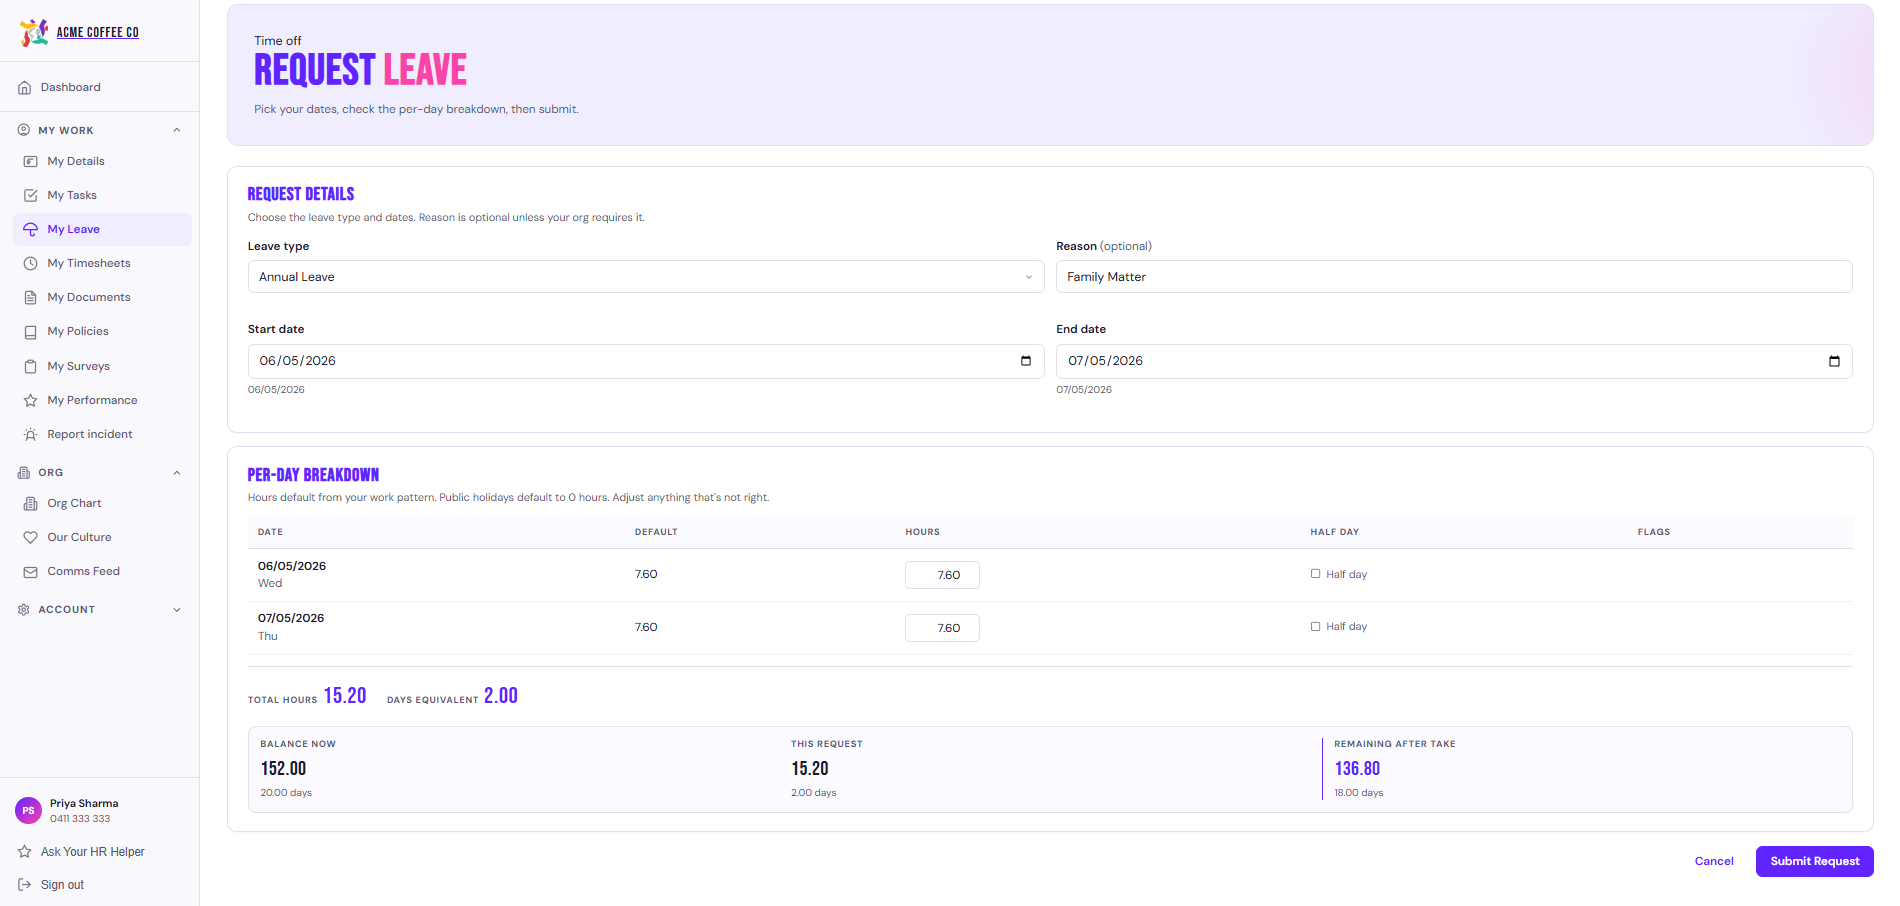
Task: Open the Start date calendar picker icon
Action: [1026, 361]
